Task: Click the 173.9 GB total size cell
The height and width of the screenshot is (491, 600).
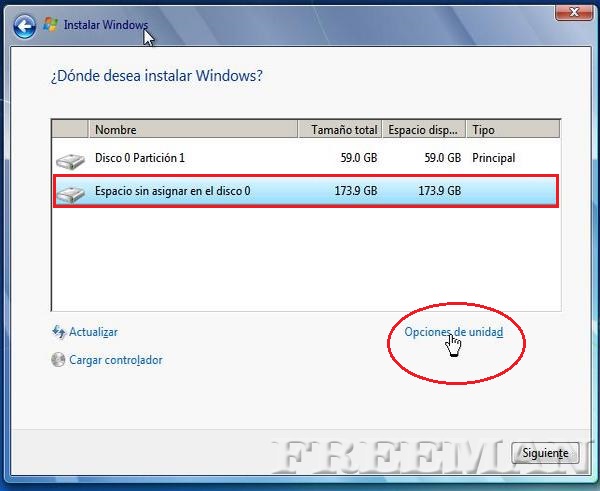Action: (356, 191)
